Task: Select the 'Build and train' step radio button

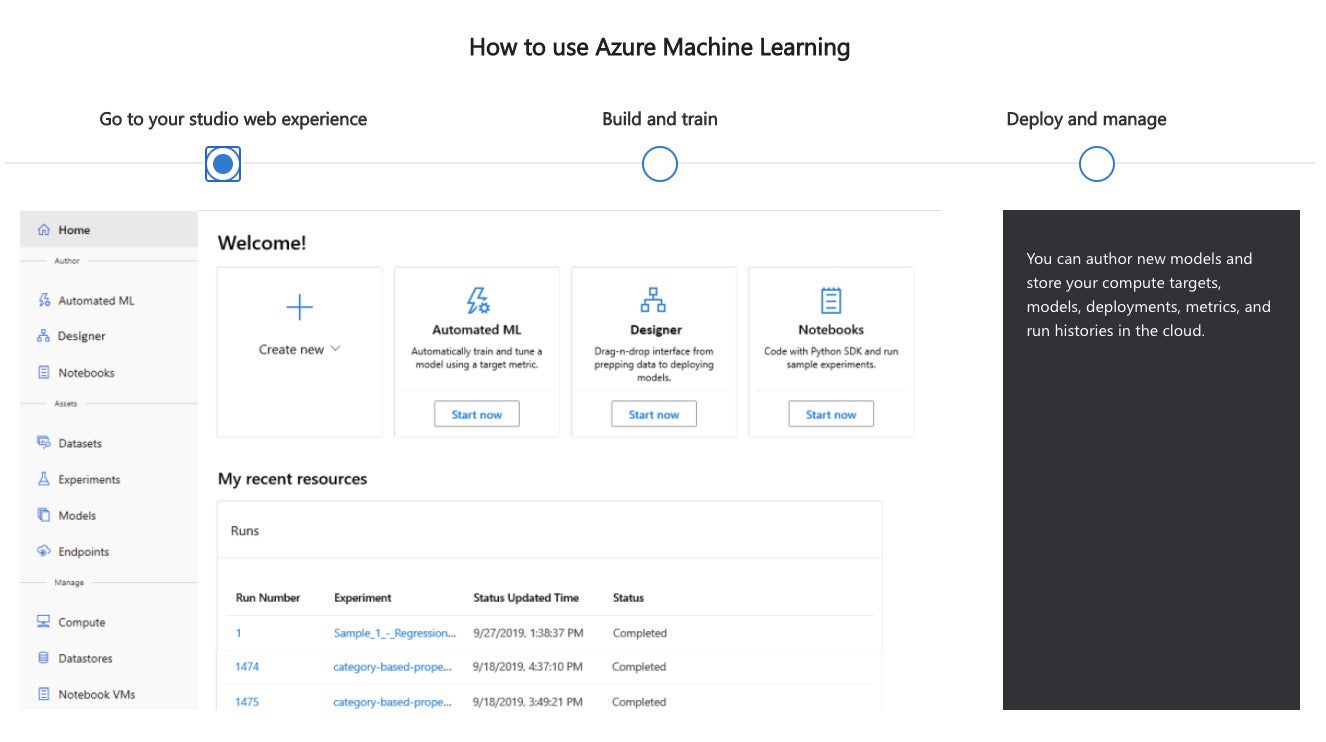Action: tap(660, 163)
